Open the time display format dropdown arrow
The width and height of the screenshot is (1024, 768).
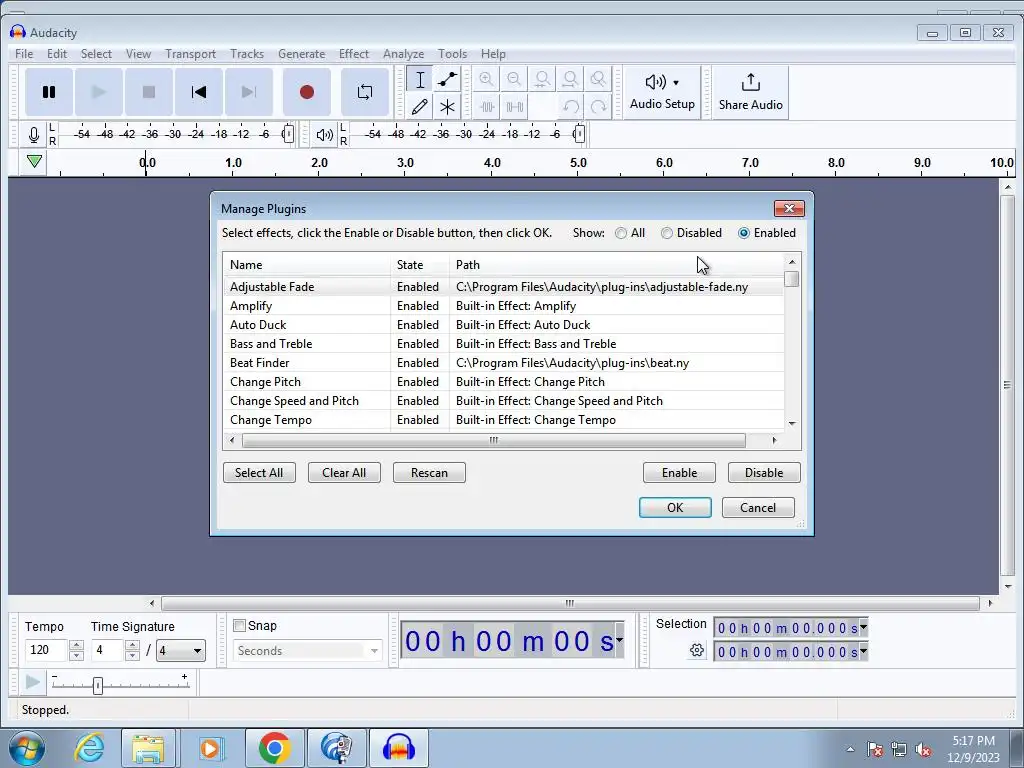(x=619, y=640)
